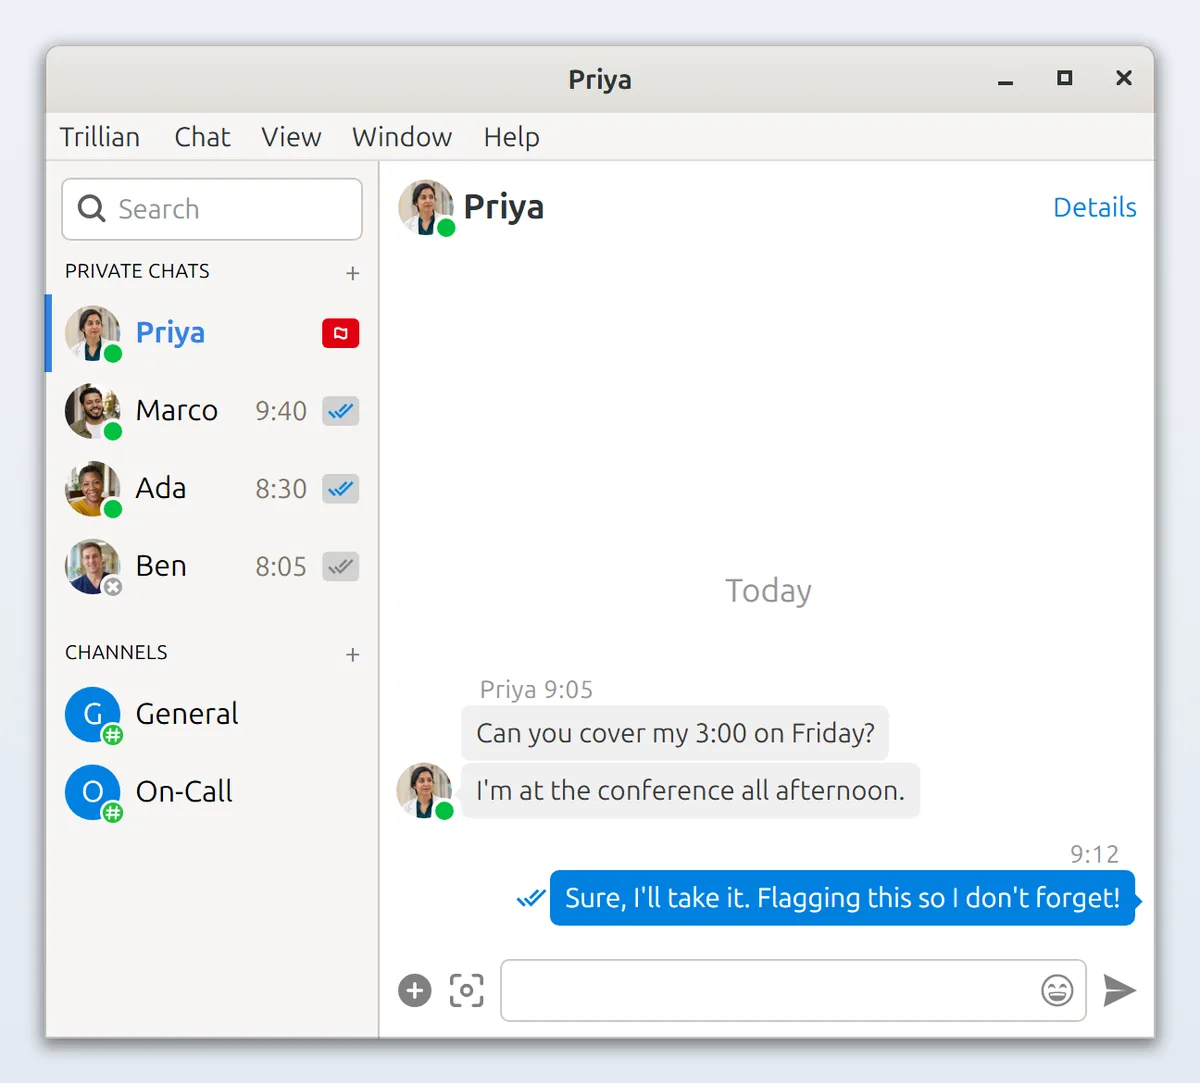The image size is (1200, 1083).
Task: Click into the Search field
Action: coord(212,209)
